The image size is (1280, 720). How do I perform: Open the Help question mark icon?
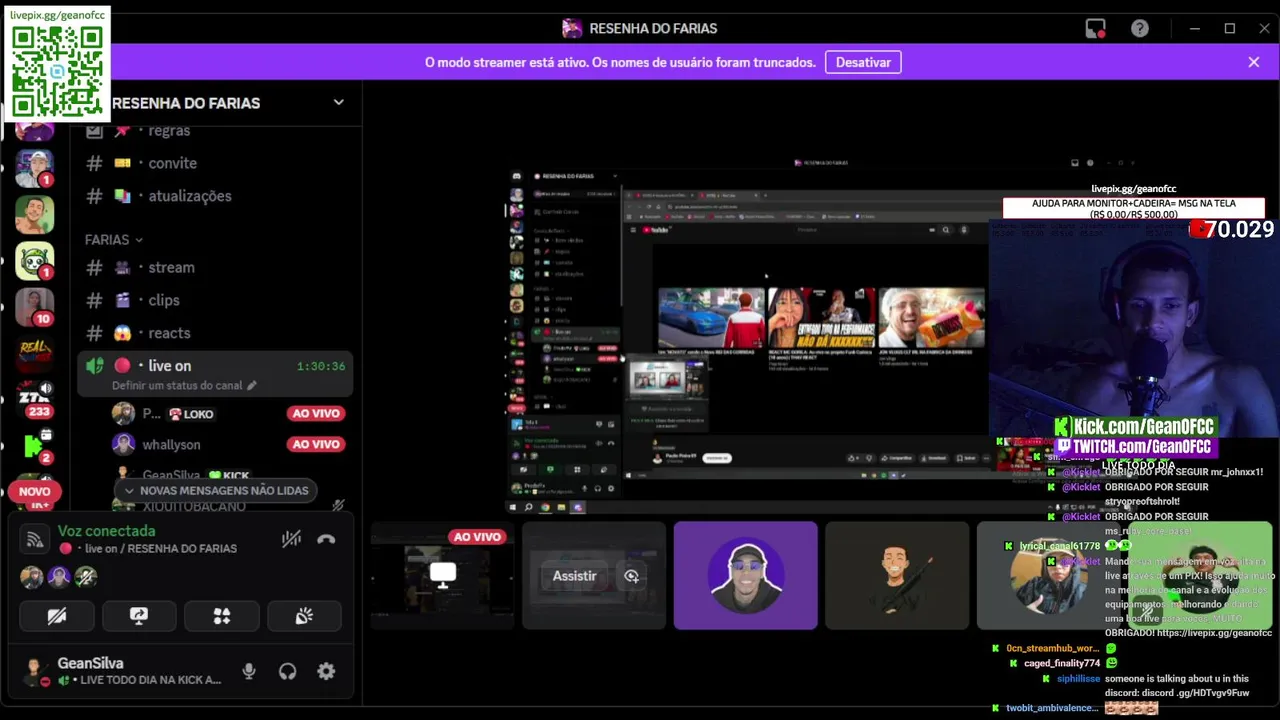(x=1140, y=28)
